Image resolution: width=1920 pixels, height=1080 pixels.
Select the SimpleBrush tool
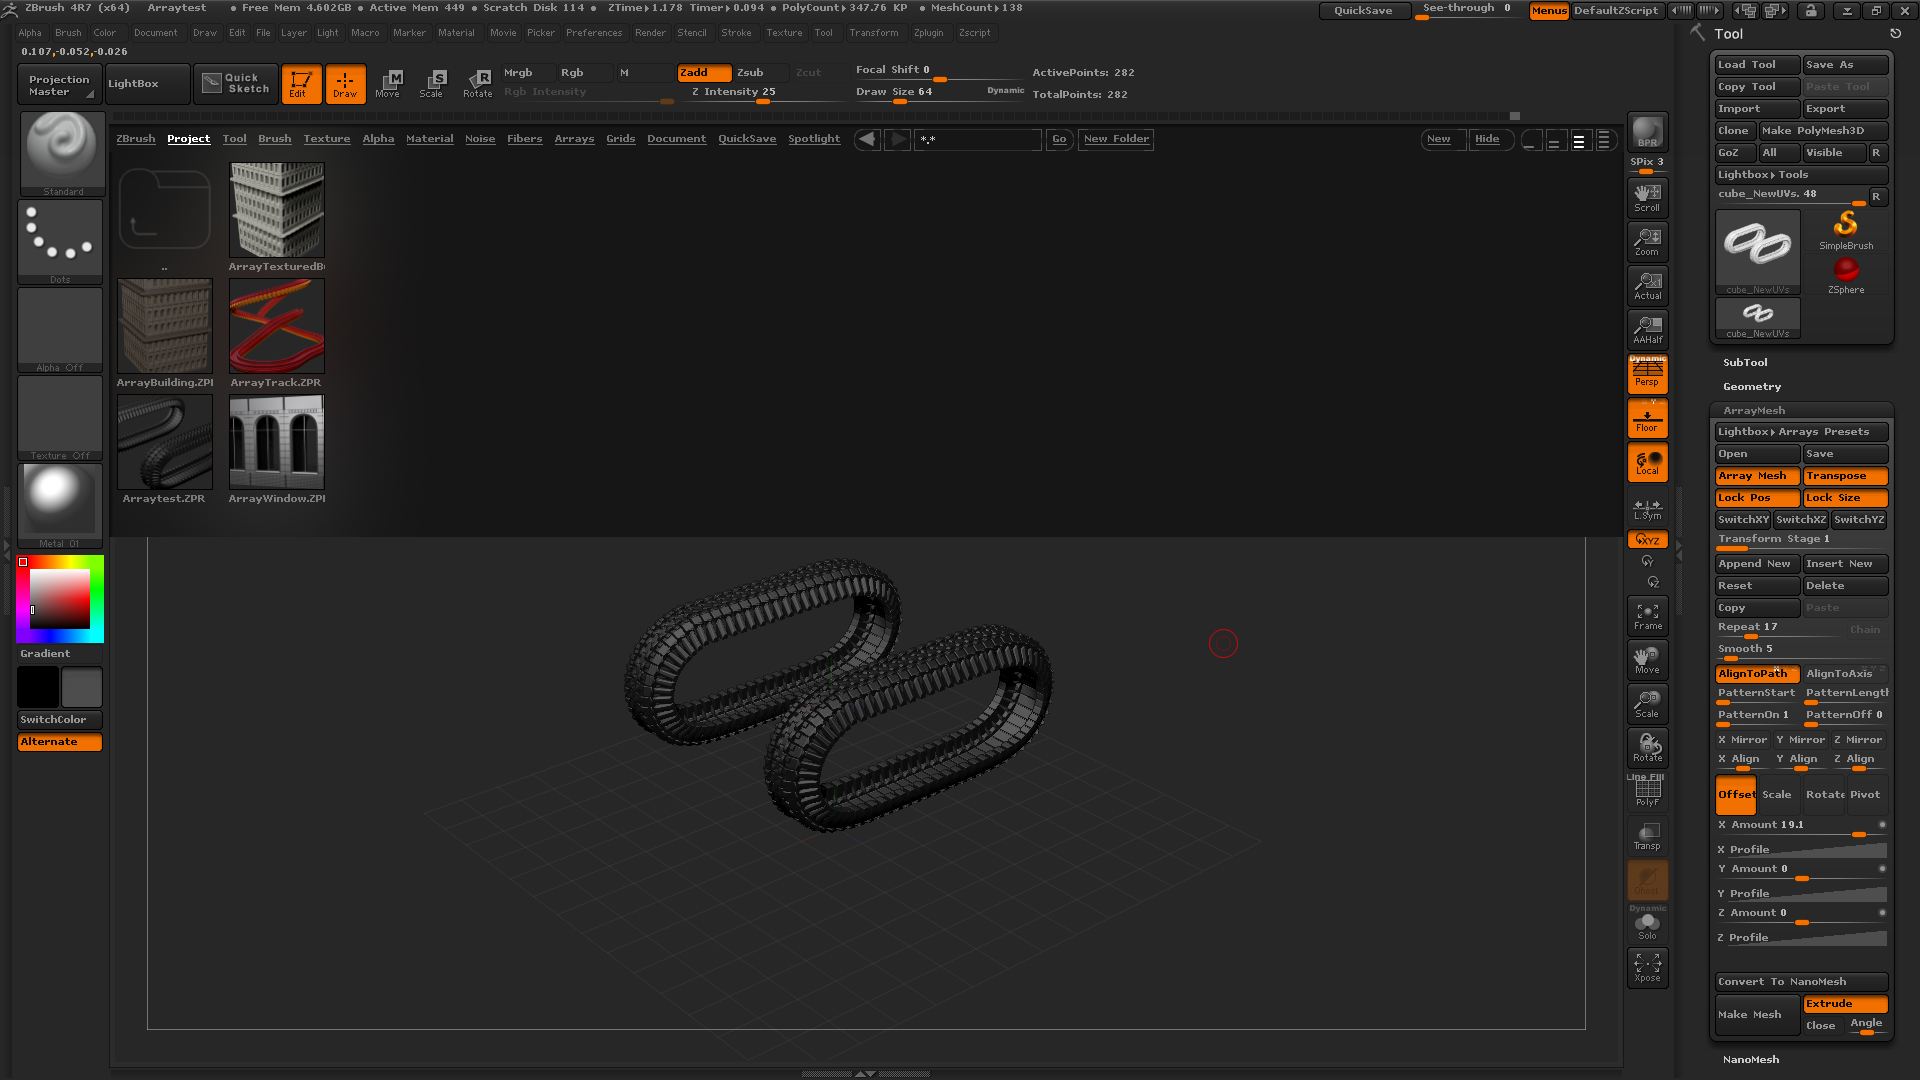(1846, 230)
